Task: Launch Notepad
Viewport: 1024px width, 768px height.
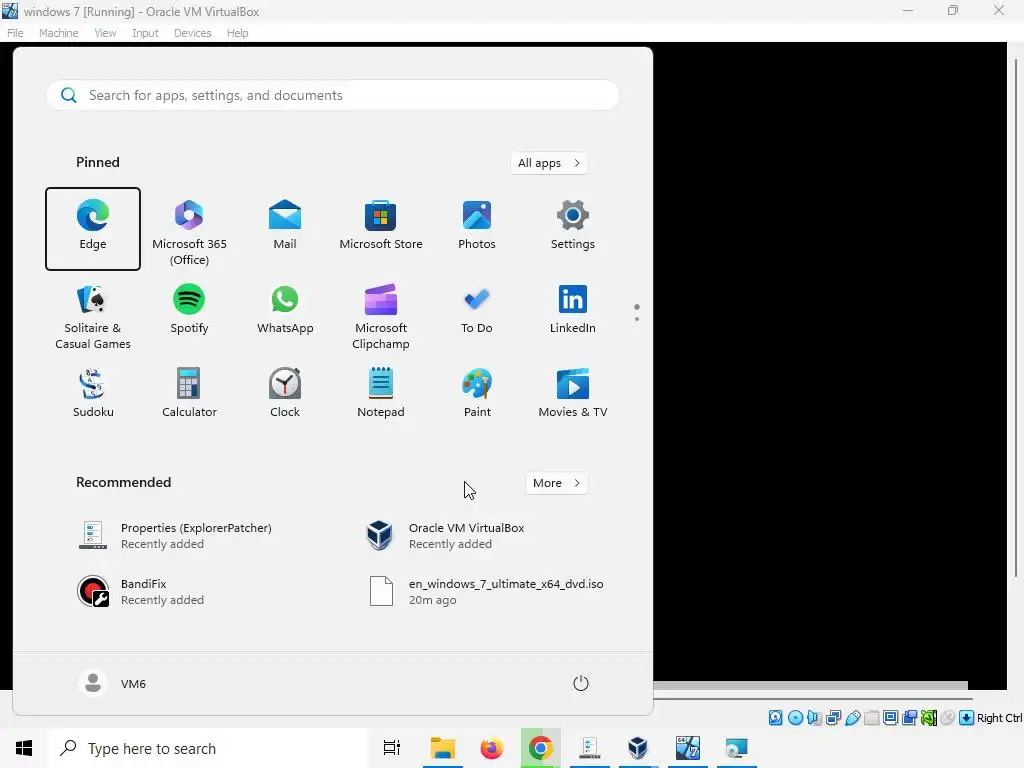Action: point(381,394)
